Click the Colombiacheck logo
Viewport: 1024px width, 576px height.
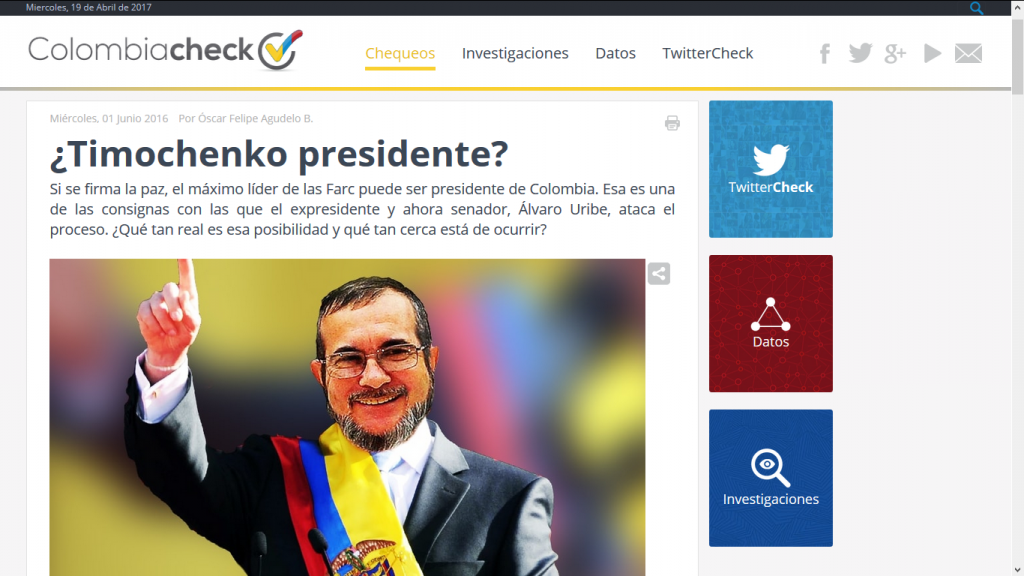[x=166, y=50]
